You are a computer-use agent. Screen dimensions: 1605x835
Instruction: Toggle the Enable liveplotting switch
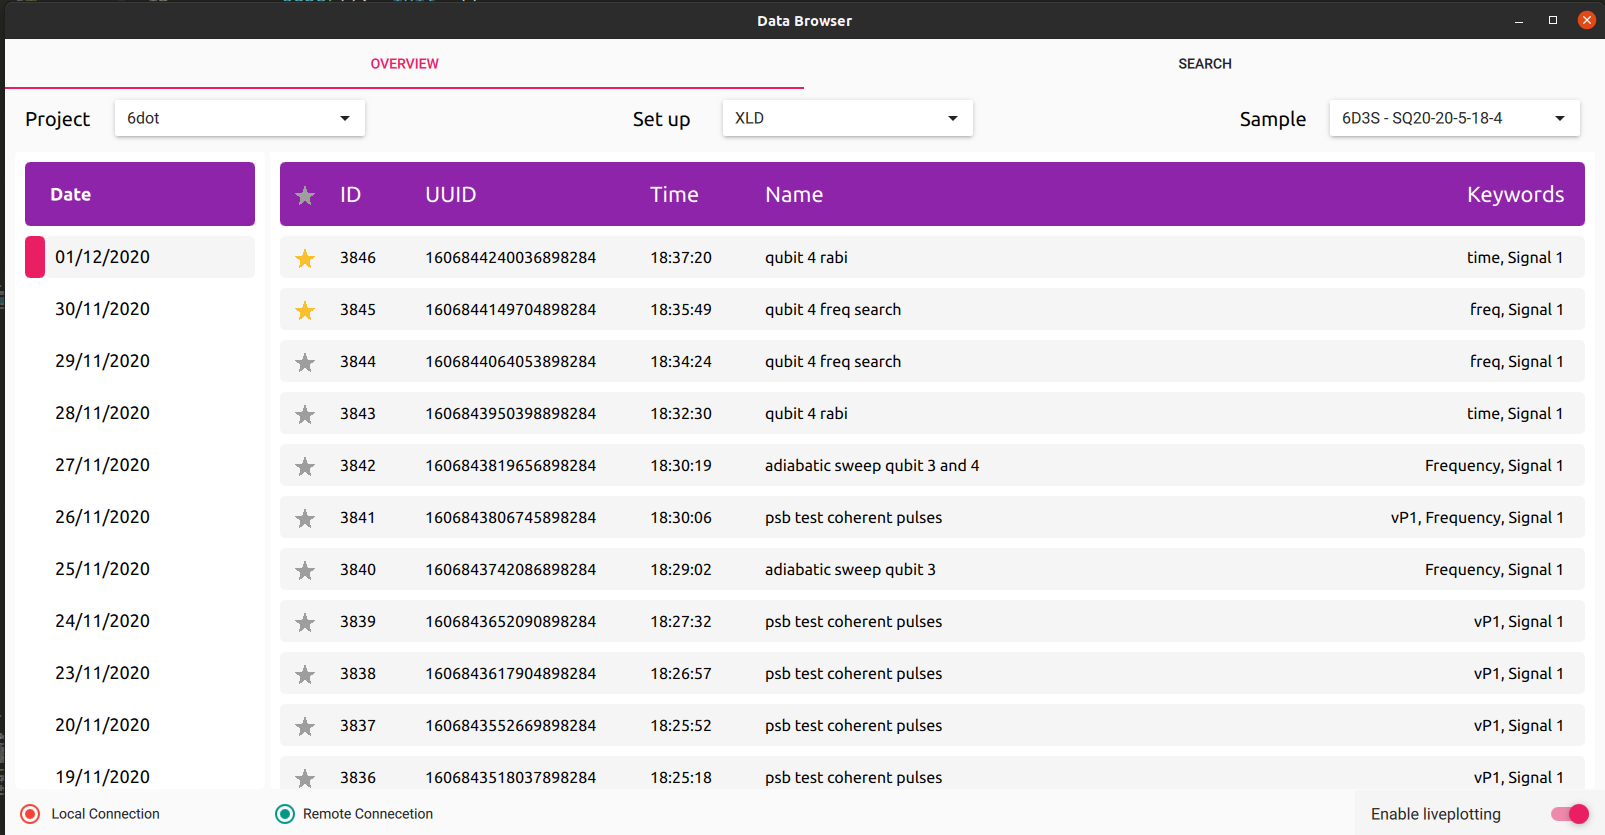coord(1570,814)
